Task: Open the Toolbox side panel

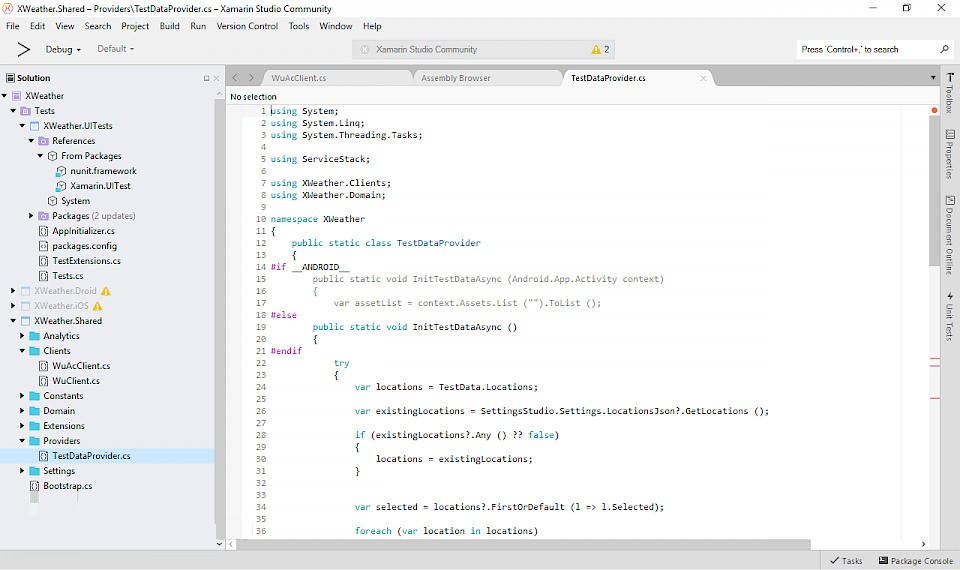Action: (950, 93)
